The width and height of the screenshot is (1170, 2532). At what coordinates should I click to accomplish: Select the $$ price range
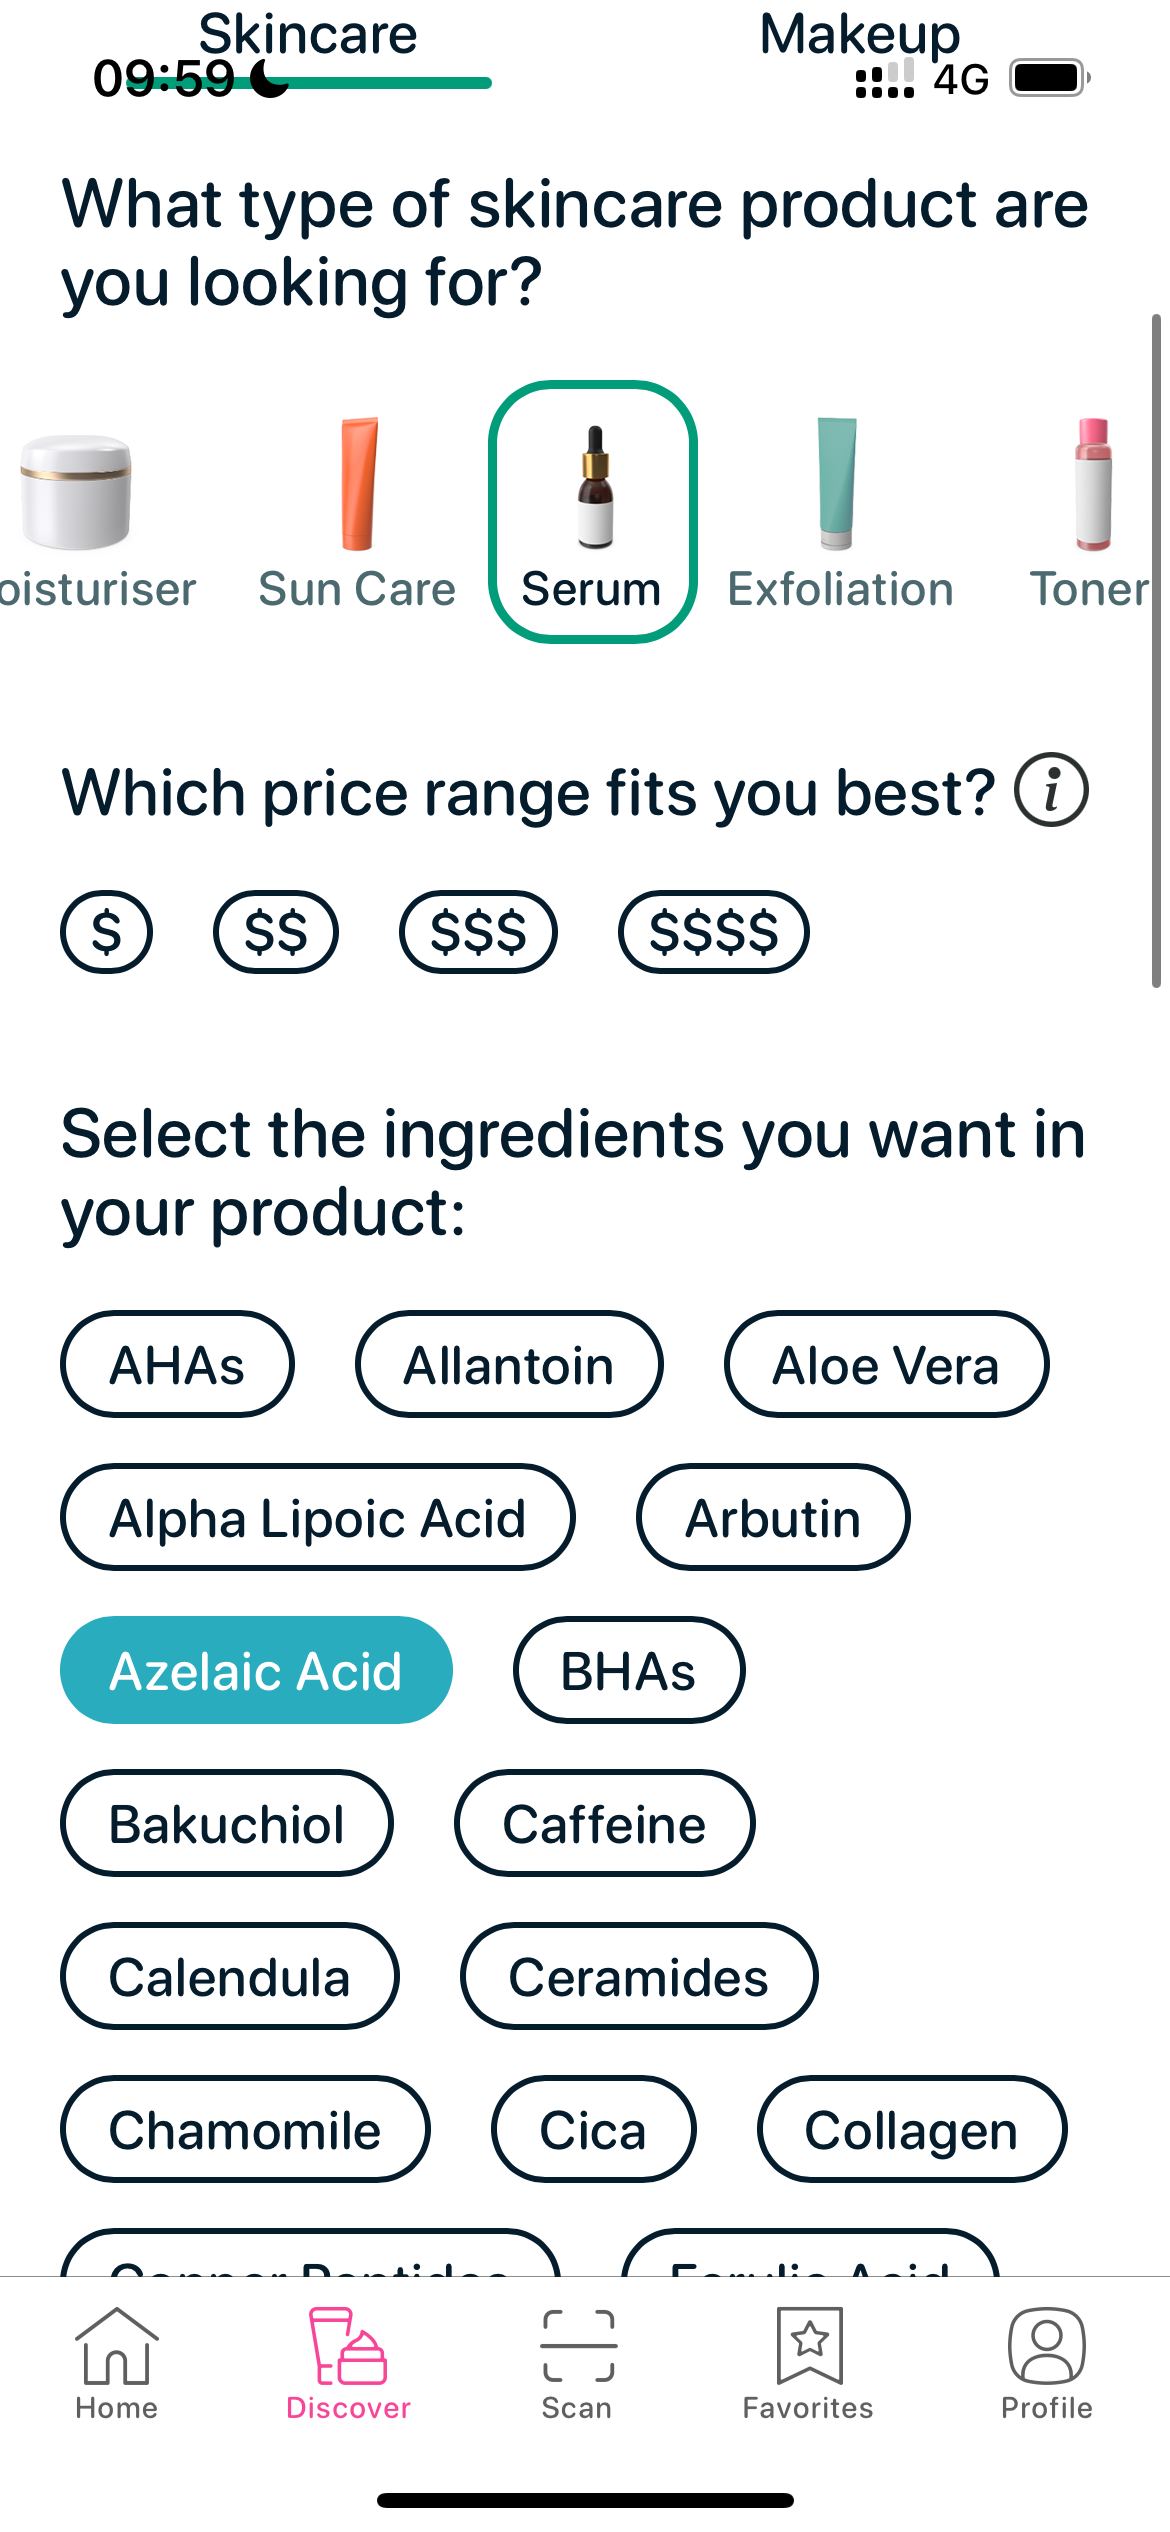coord(276,932)
